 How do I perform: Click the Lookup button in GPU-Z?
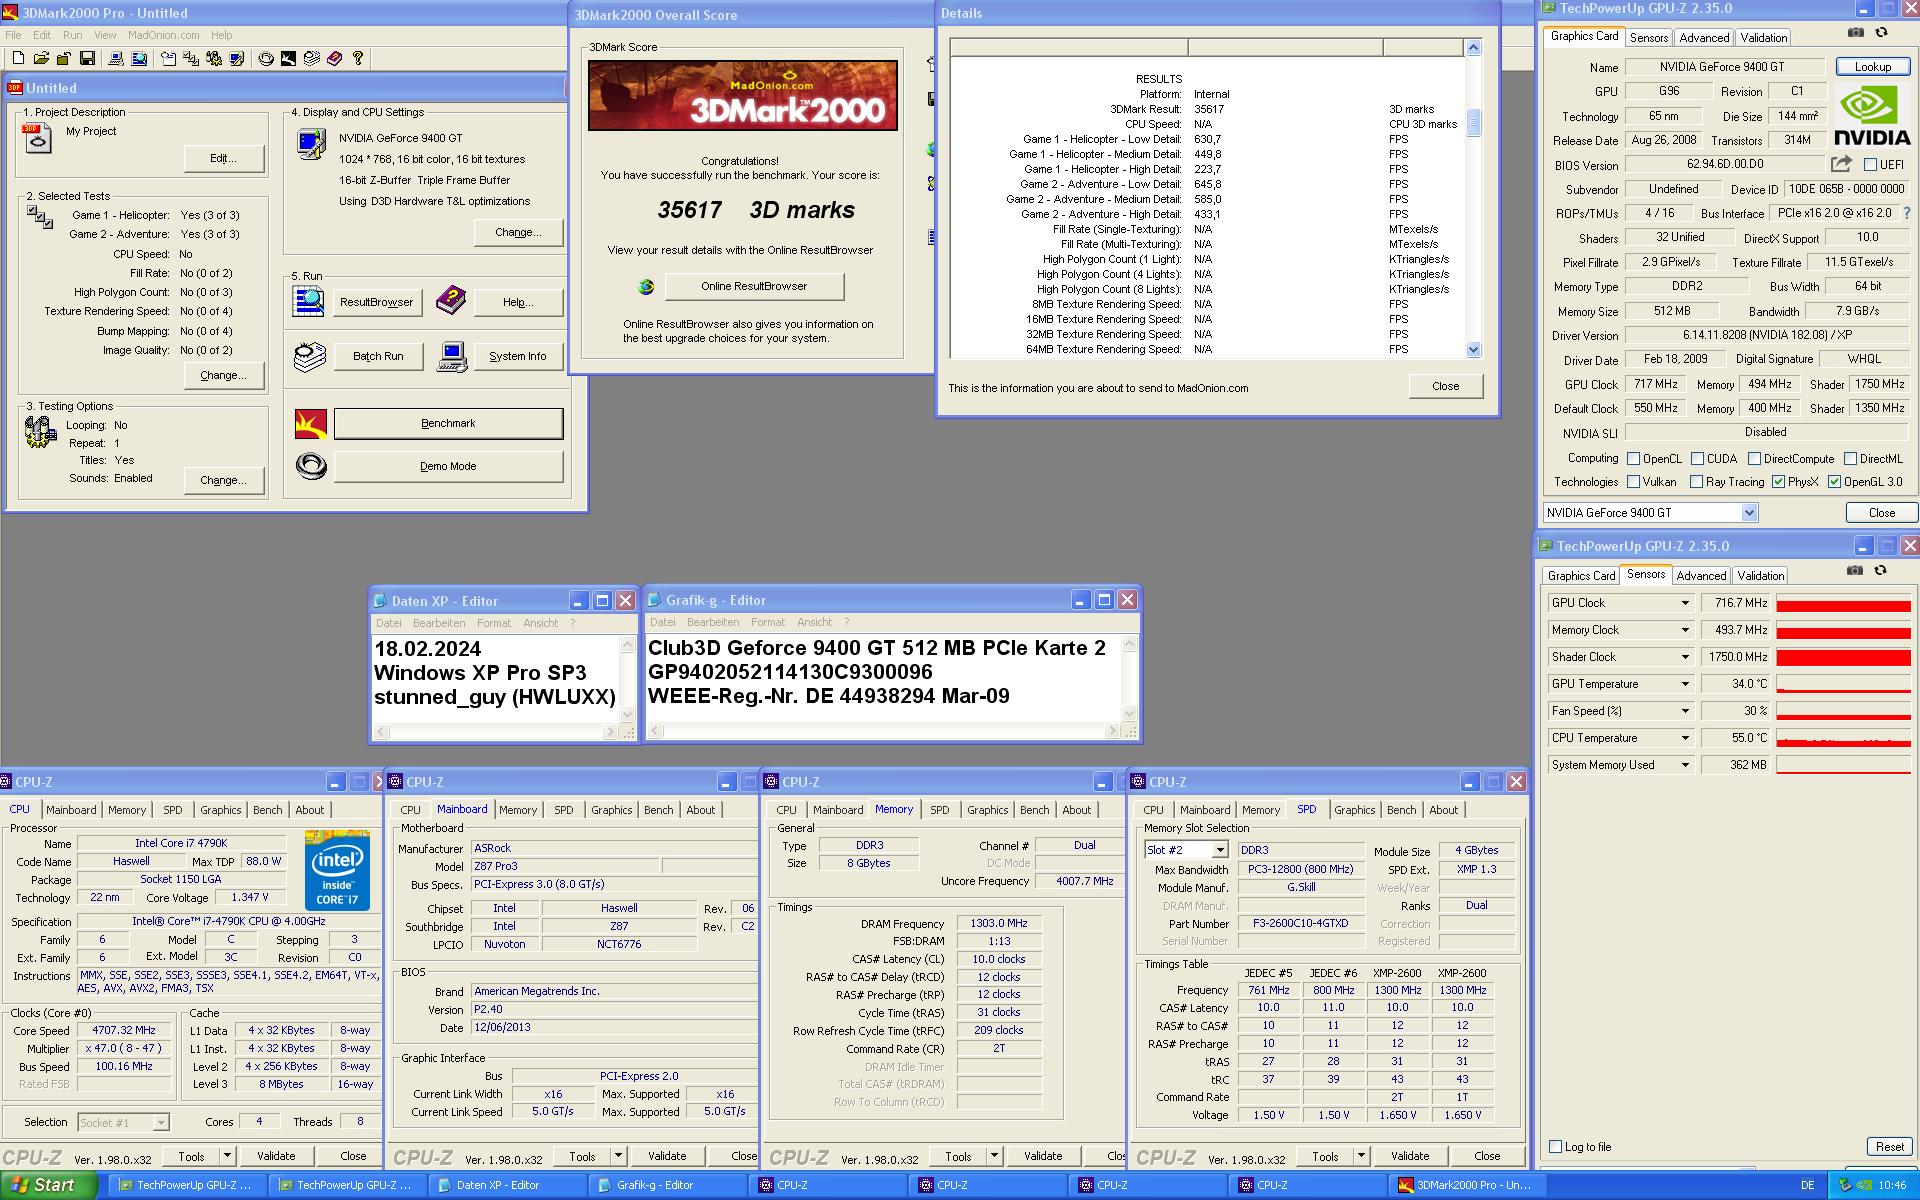coord(1872,67)
